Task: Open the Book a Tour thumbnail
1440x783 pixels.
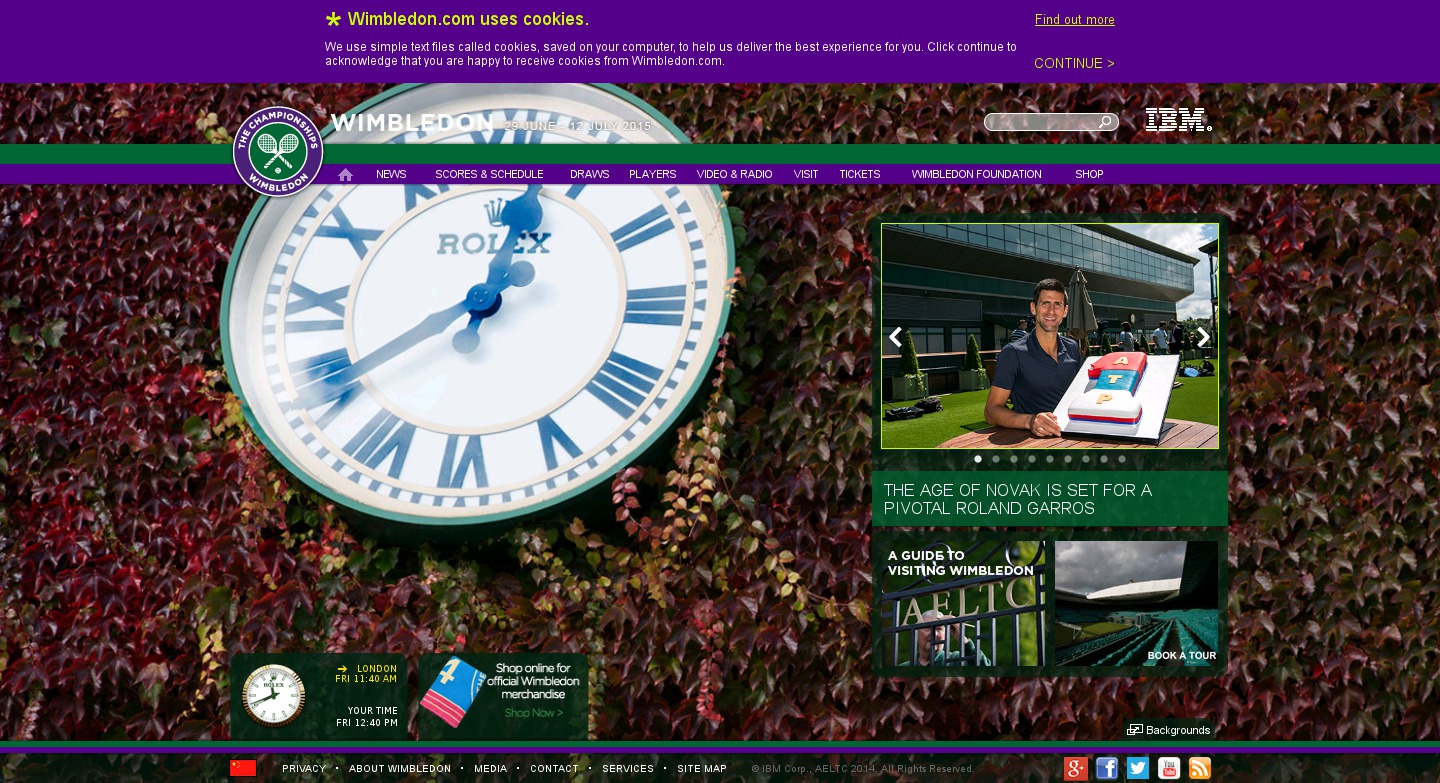Action: (x=1137, y=604)
